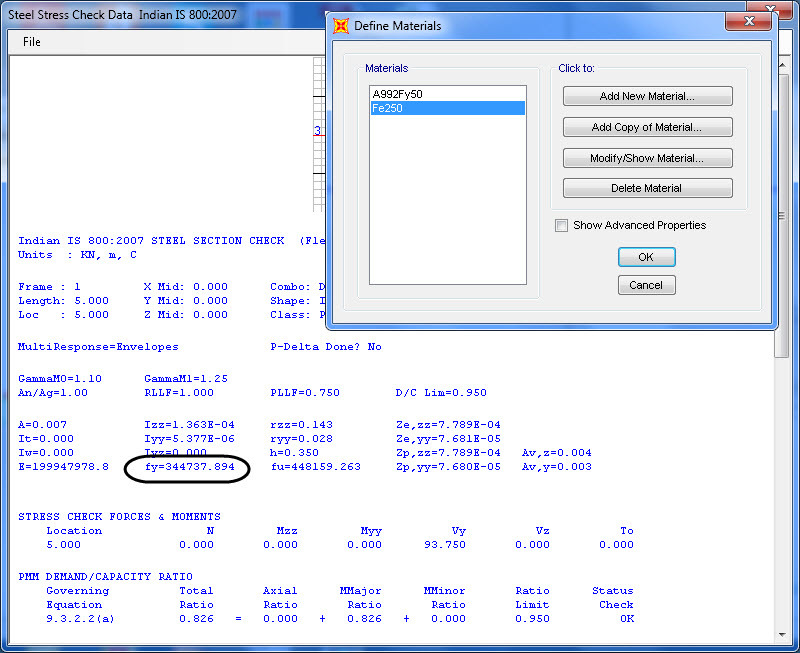
Task: Click the Vy value 93.750
Action: tap(445, 545)
